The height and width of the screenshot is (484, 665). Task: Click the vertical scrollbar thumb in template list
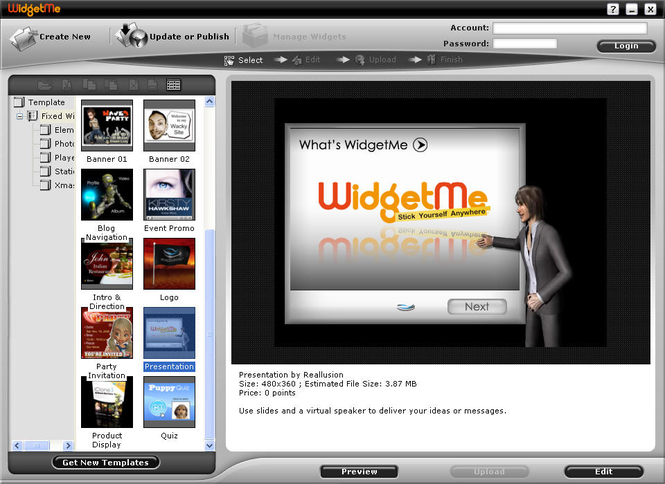[x=210, y=334]
